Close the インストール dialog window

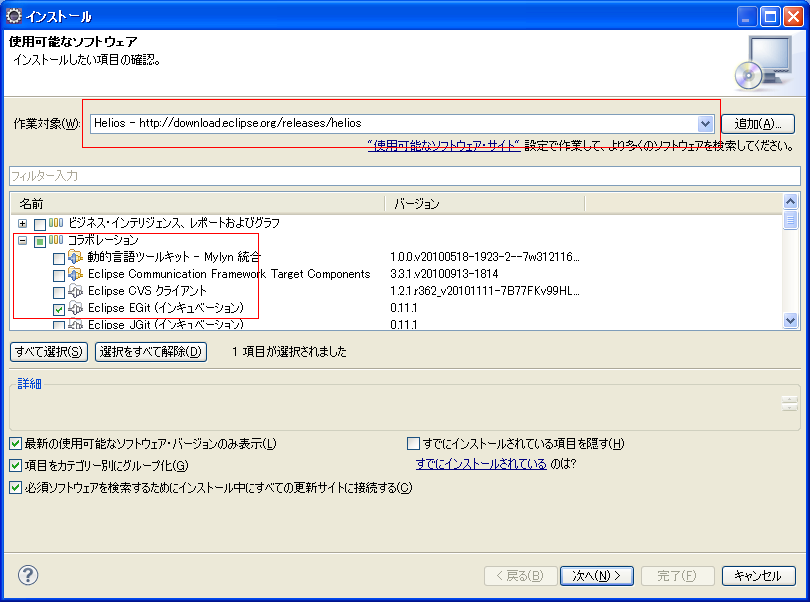pos(793,17)
